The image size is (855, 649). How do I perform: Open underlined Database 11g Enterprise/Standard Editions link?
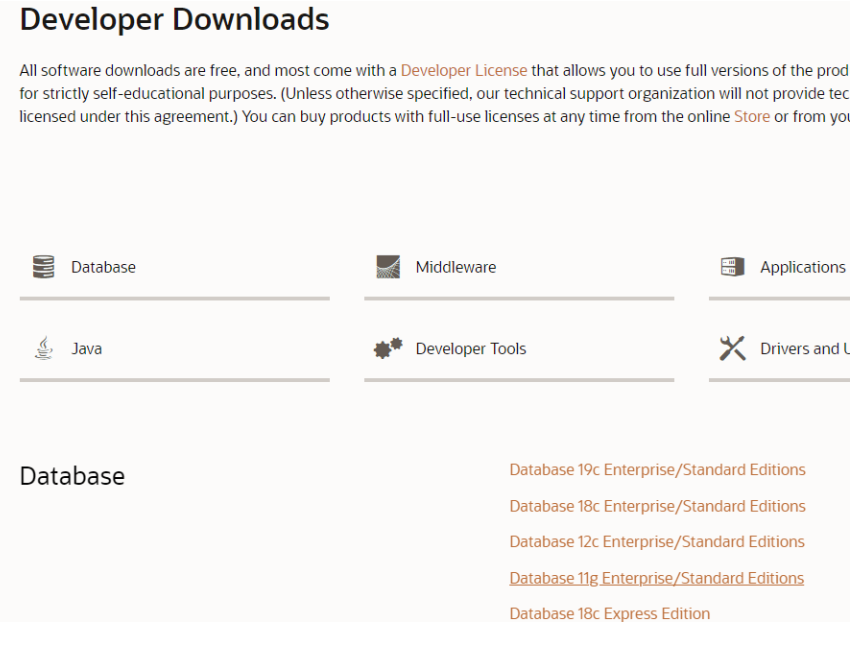656,578
